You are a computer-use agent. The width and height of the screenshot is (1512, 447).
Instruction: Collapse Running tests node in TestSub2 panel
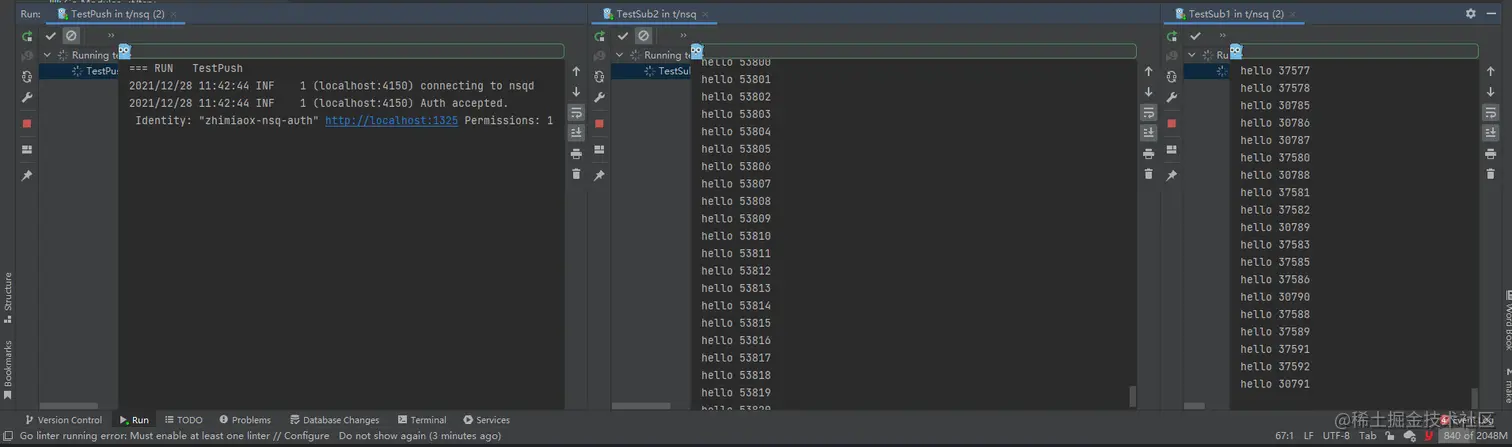[619, 55]
